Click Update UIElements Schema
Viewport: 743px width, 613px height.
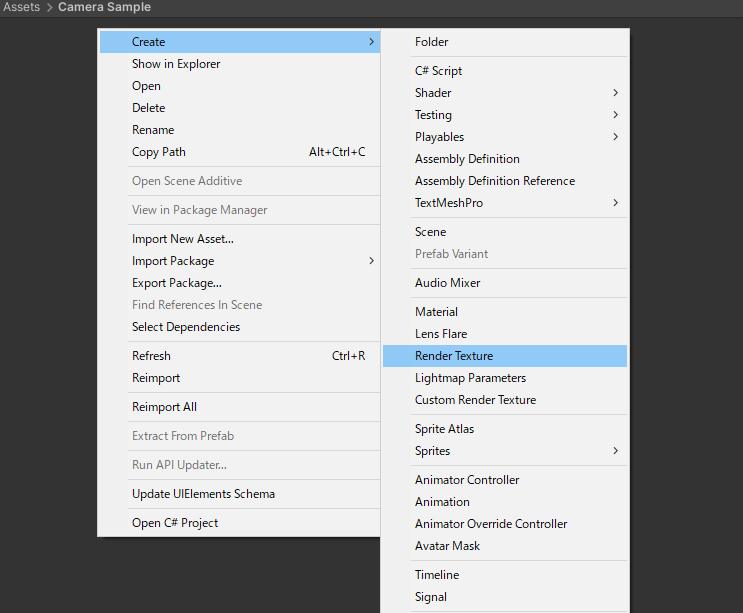click(x=240, y=494)
